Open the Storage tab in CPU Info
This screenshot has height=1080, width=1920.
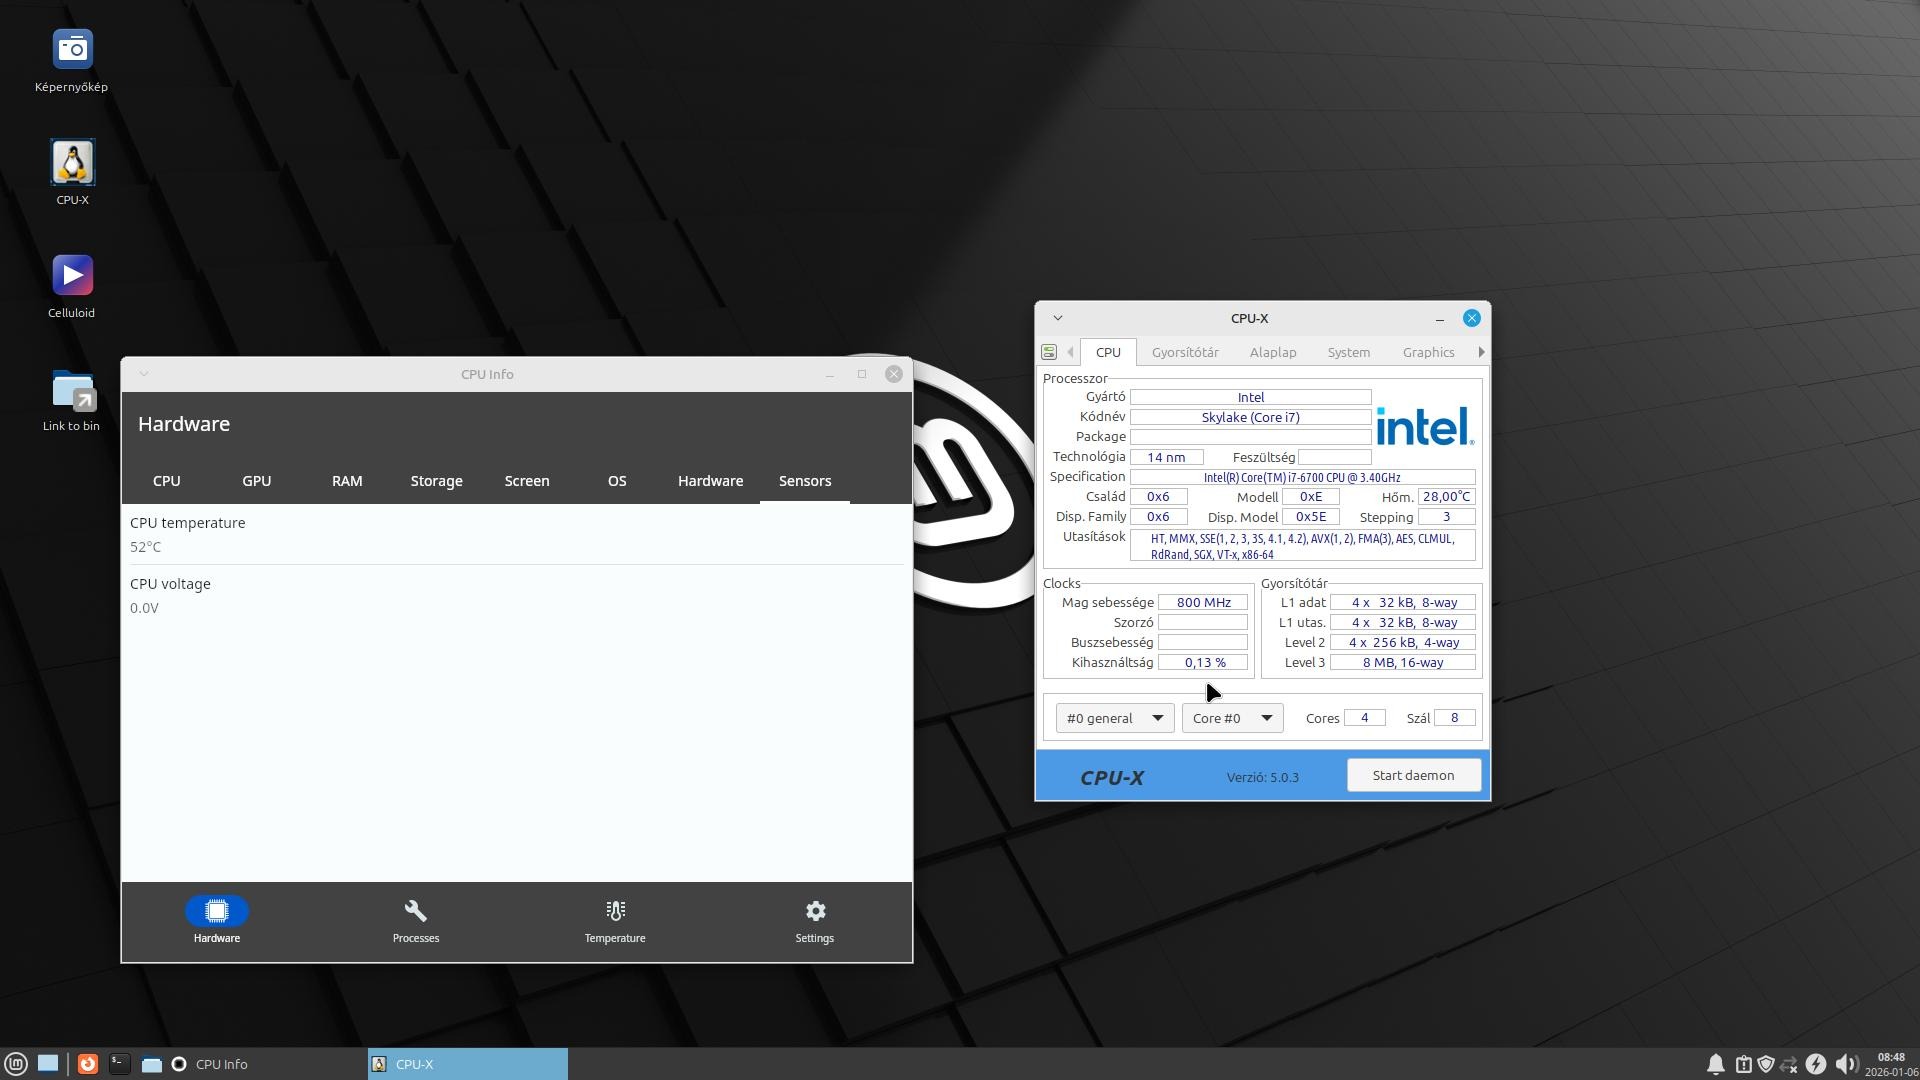[436, 481]
